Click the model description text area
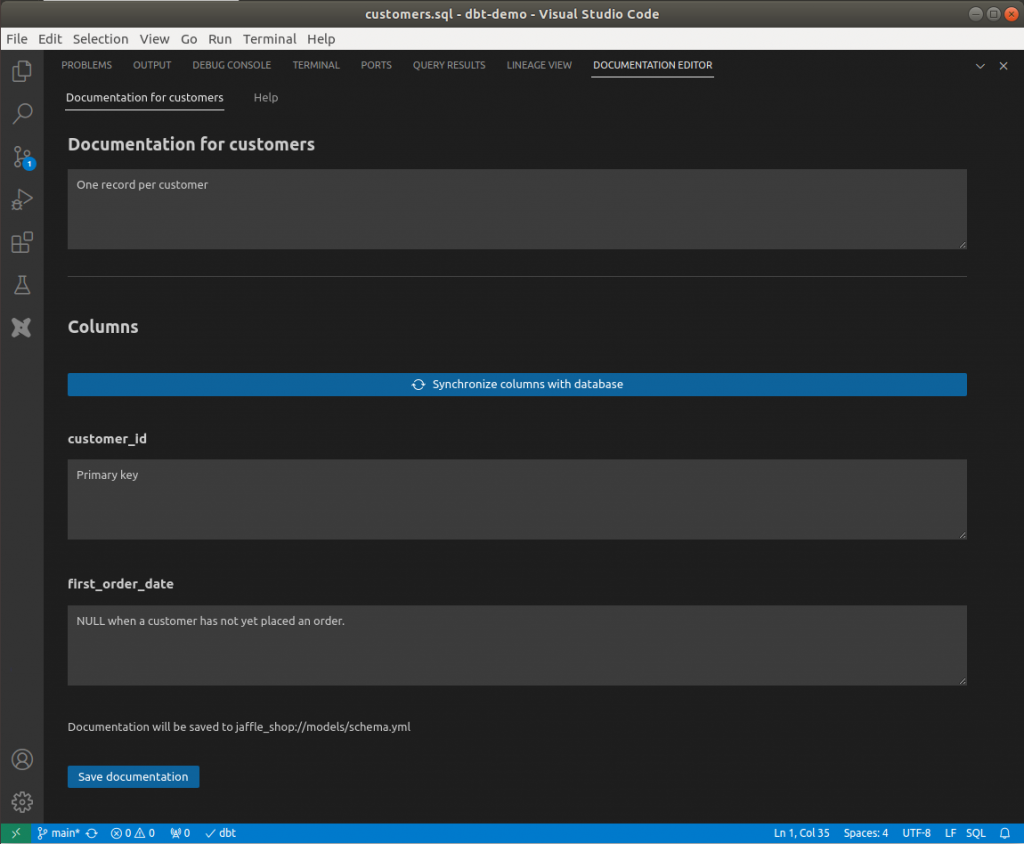 (x=517, y=209)
